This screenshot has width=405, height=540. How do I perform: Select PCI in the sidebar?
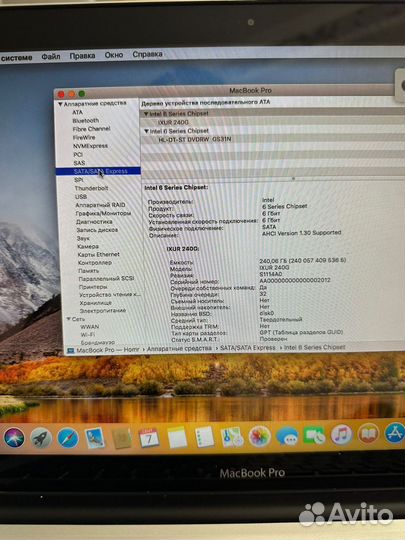[x=78, y=155]
